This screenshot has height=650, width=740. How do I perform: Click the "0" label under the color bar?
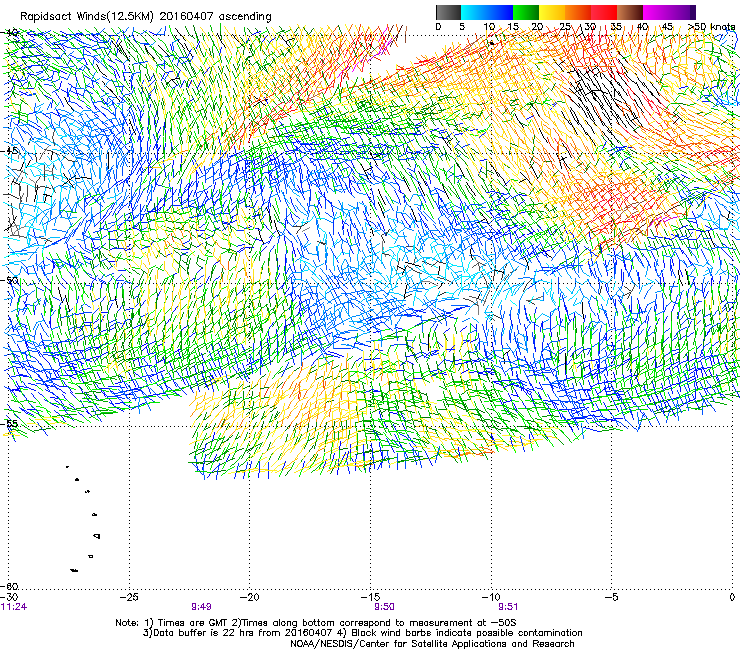(438, 27)
